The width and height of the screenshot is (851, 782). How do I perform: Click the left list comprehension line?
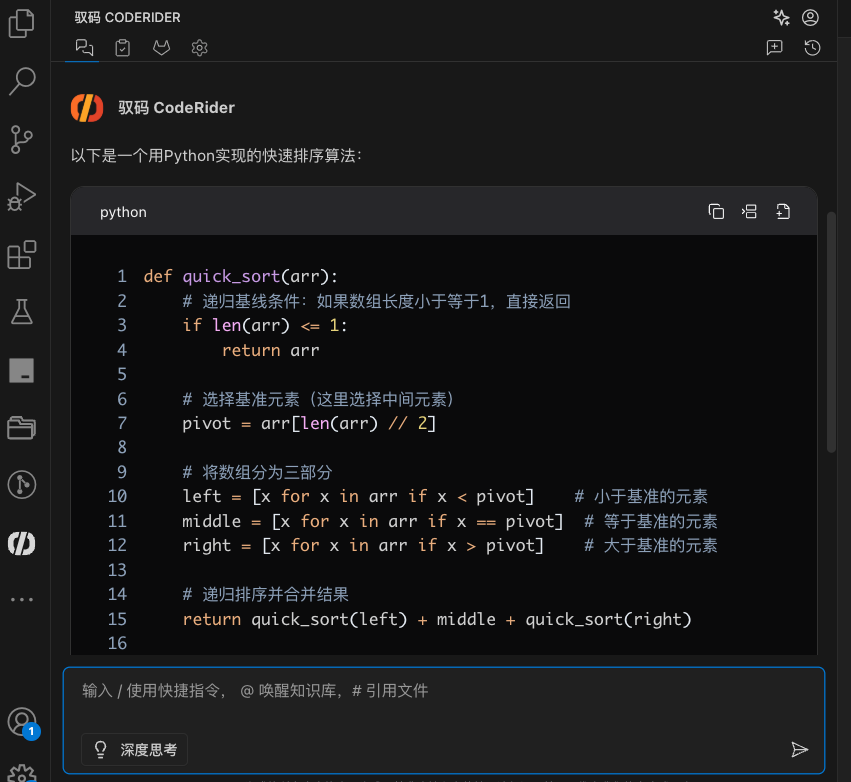pyautogui.click(x=358, y=497)
